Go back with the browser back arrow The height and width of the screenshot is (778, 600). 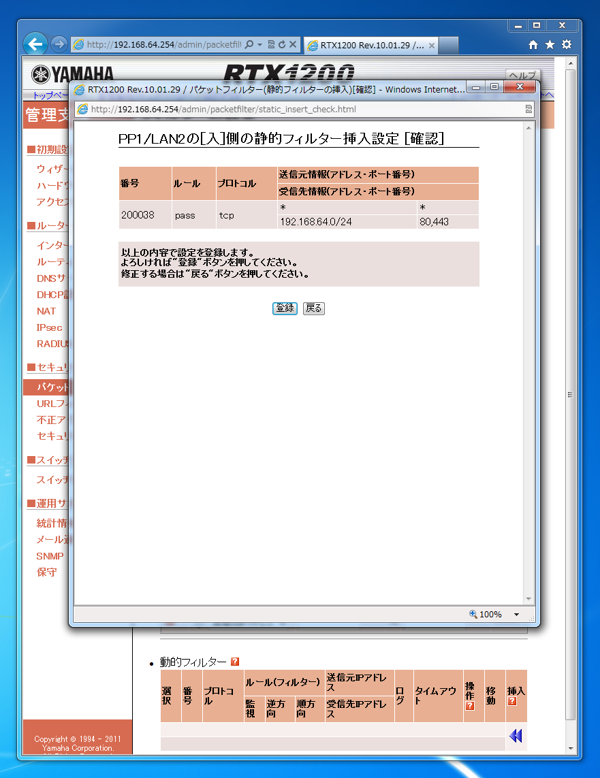(x=35, y=45)
